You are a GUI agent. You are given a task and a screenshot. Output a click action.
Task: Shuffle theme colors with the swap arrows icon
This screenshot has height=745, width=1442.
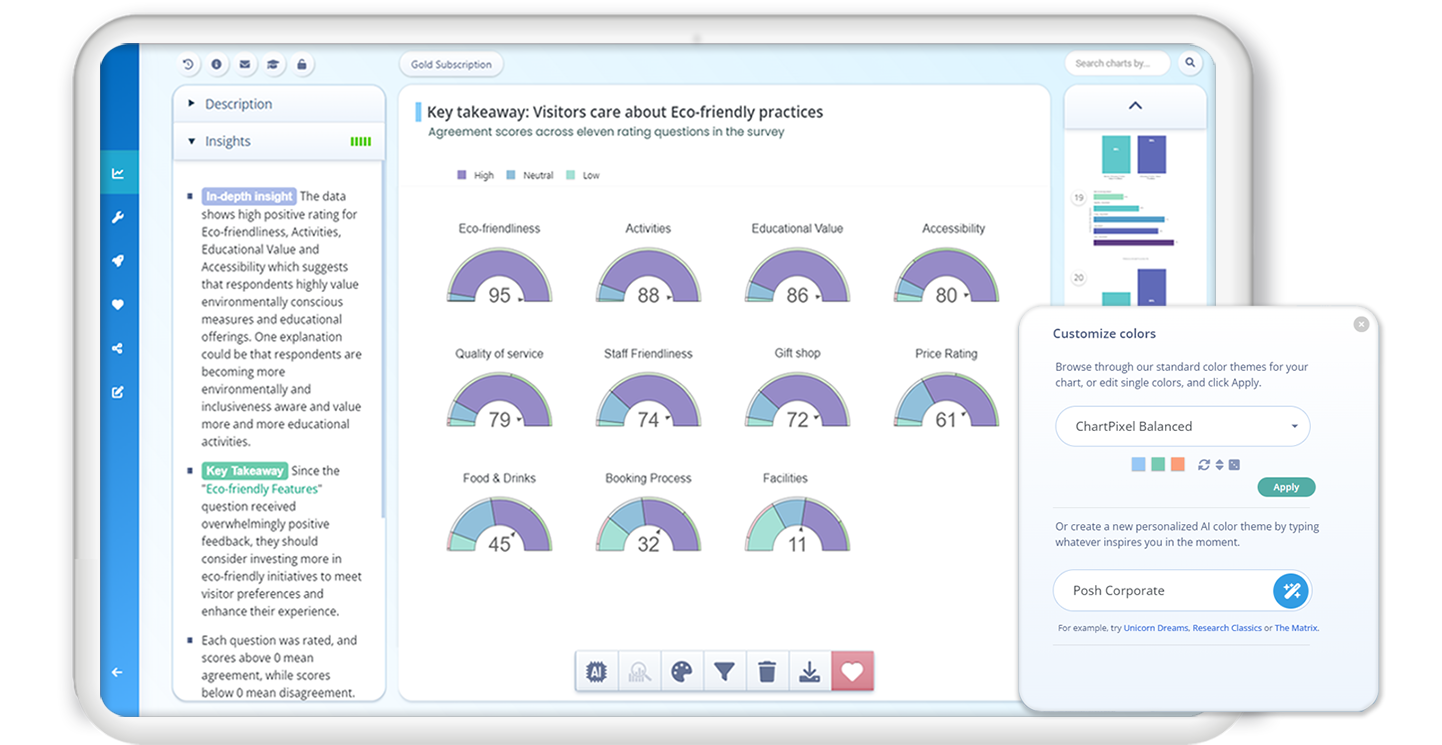point(1204,464)
